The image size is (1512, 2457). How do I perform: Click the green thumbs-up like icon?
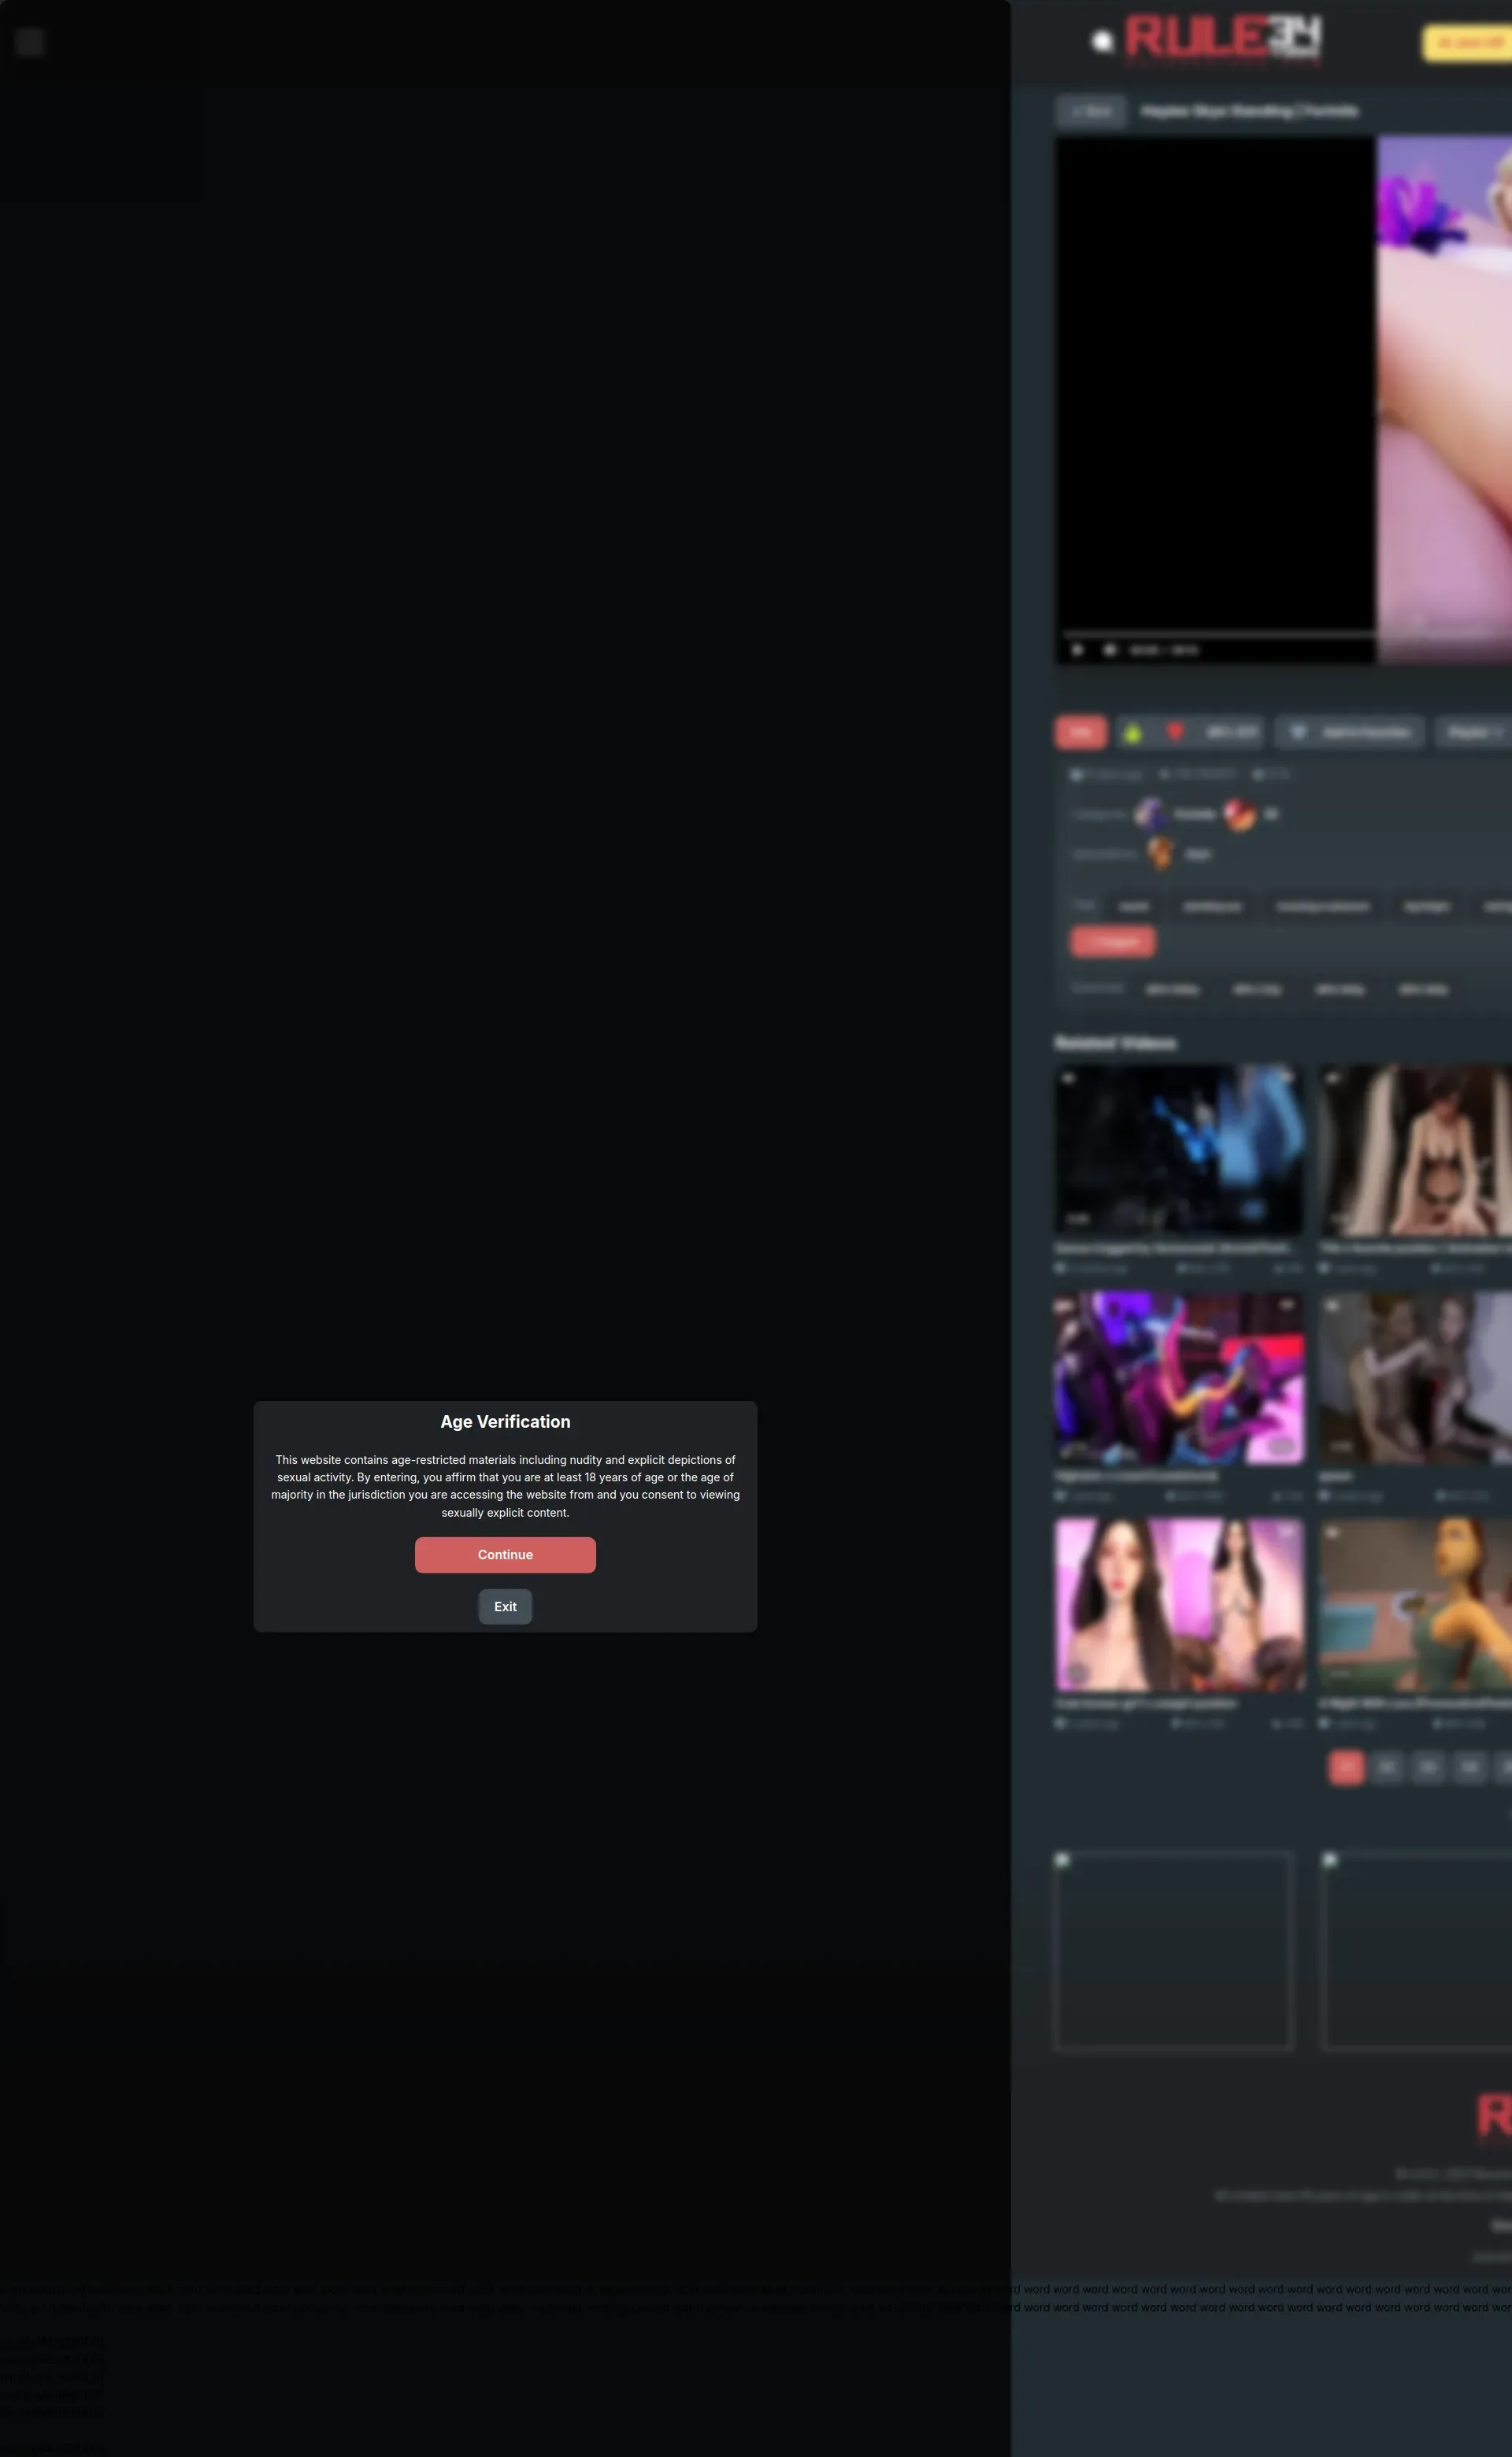point(1132,733)
